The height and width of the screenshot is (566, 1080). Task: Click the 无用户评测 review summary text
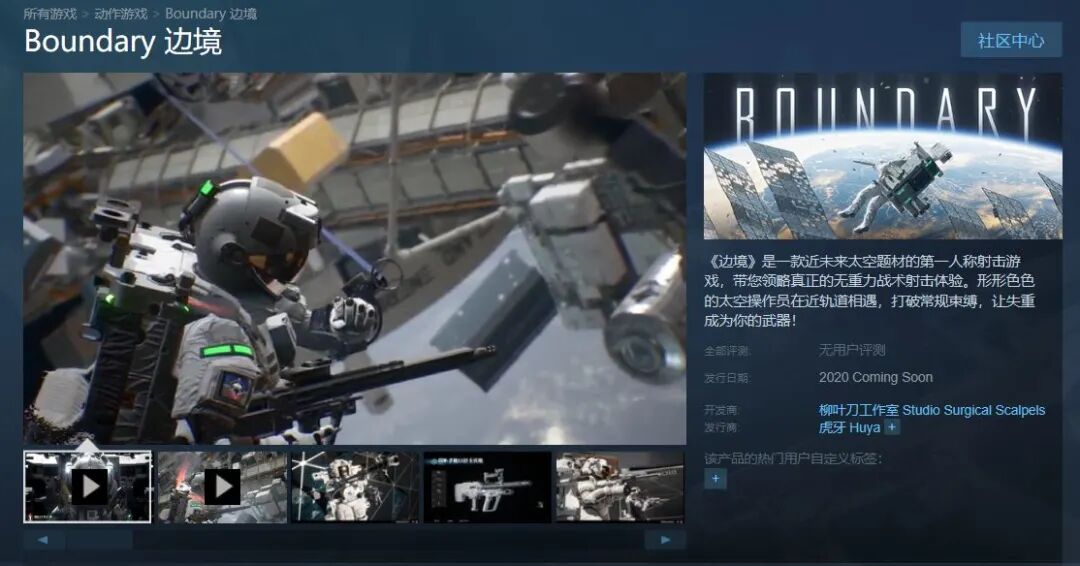click(x=852, y=350)
